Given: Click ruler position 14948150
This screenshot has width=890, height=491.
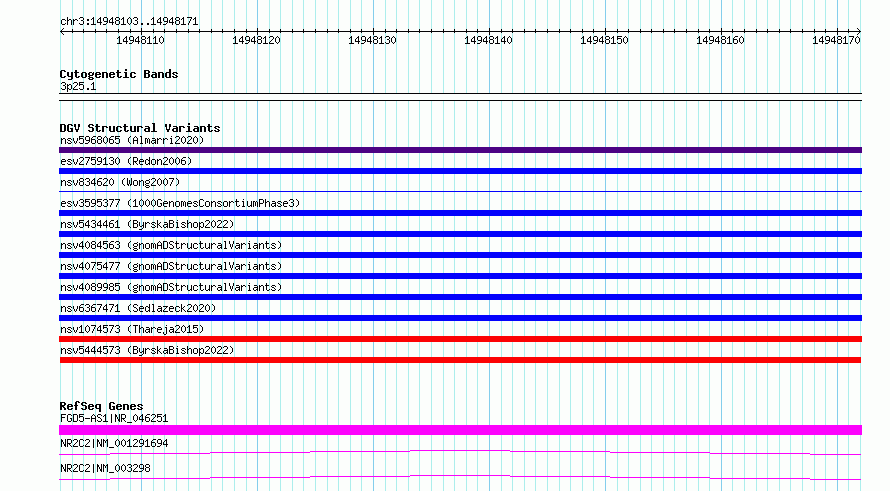Looking at the screenshot, I should tap(604, 40).
